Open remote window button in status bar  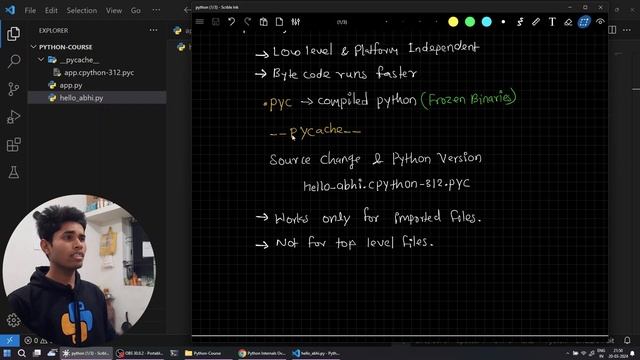tap(10, 340)
